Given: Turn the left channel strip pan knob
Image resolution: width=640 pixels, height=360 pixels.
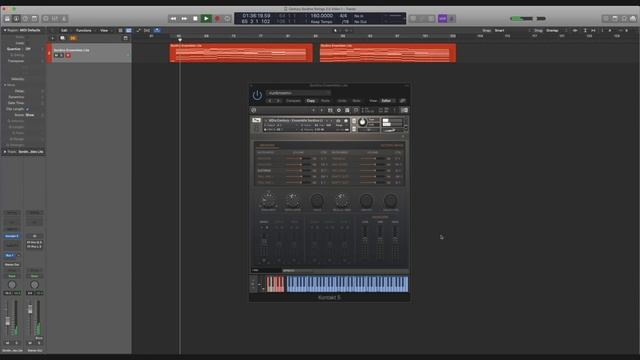Looking at the screenshot, I should point(12,285).
